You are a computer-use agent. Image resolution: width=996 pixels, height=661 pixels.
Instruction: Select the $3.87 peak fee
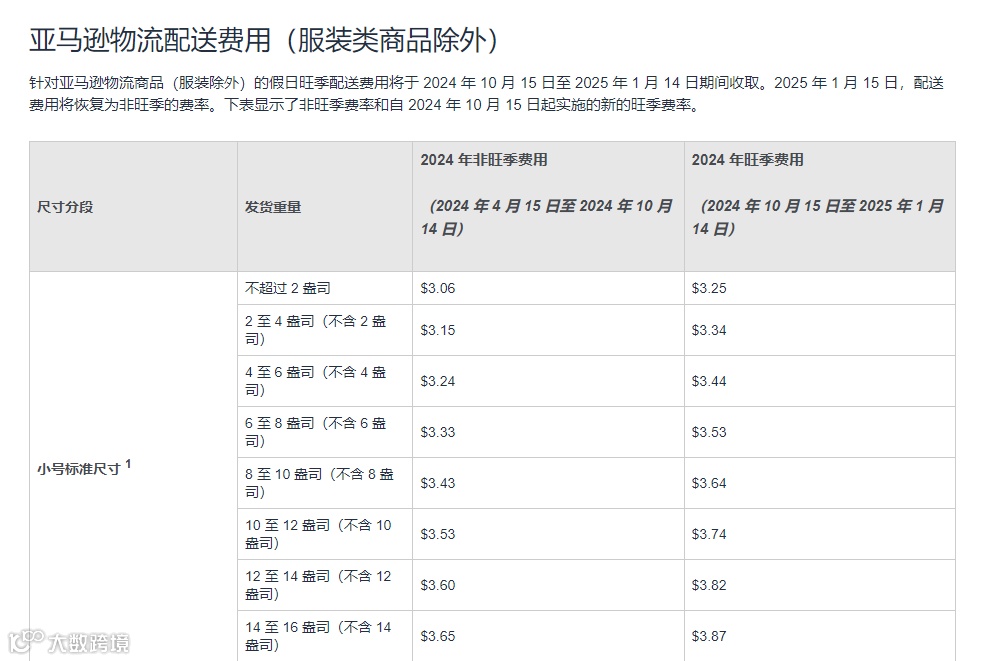[709, 636]
